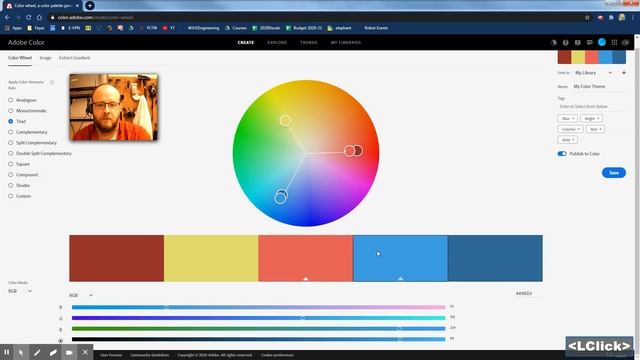Add a new library with plus icon
This screenshot has height=360, width=640.
(624, 73)
